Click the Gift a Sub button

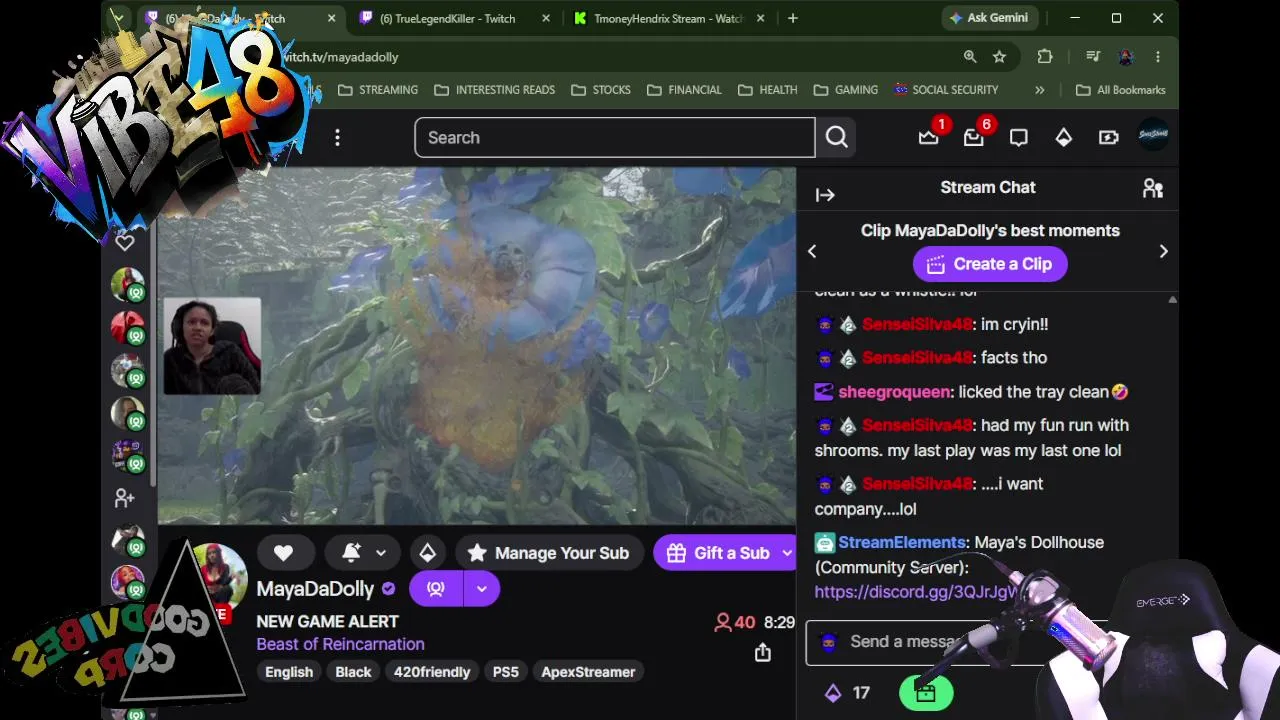(718, 553)
